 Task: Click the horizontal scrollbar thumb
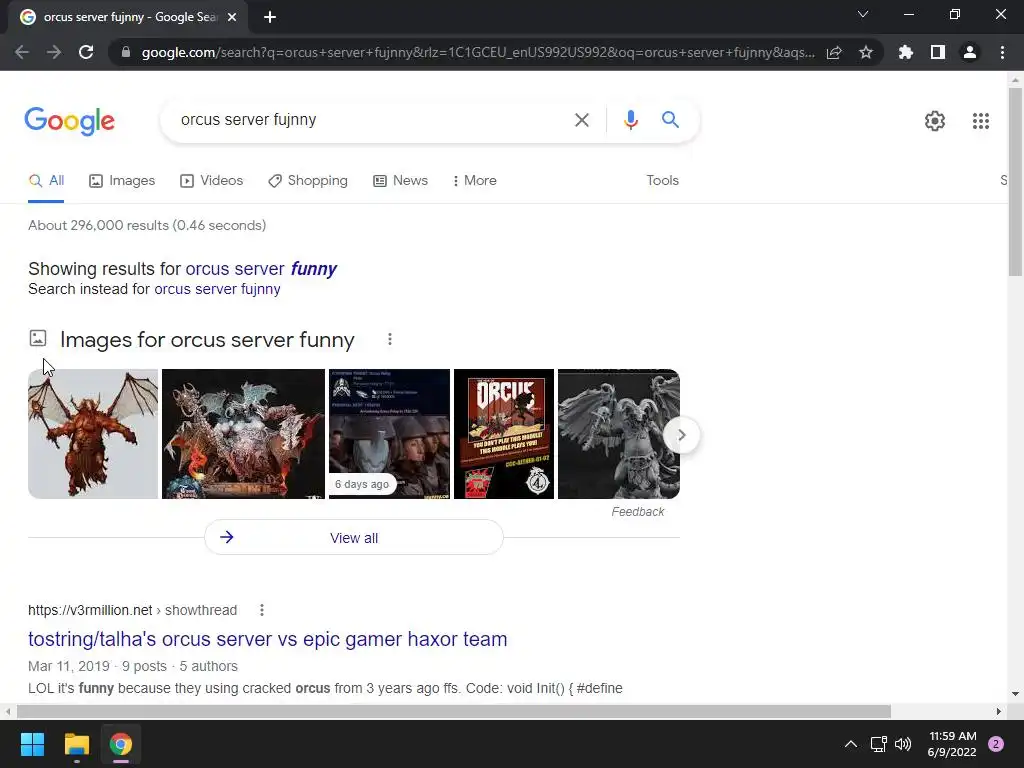coord(454,711)
